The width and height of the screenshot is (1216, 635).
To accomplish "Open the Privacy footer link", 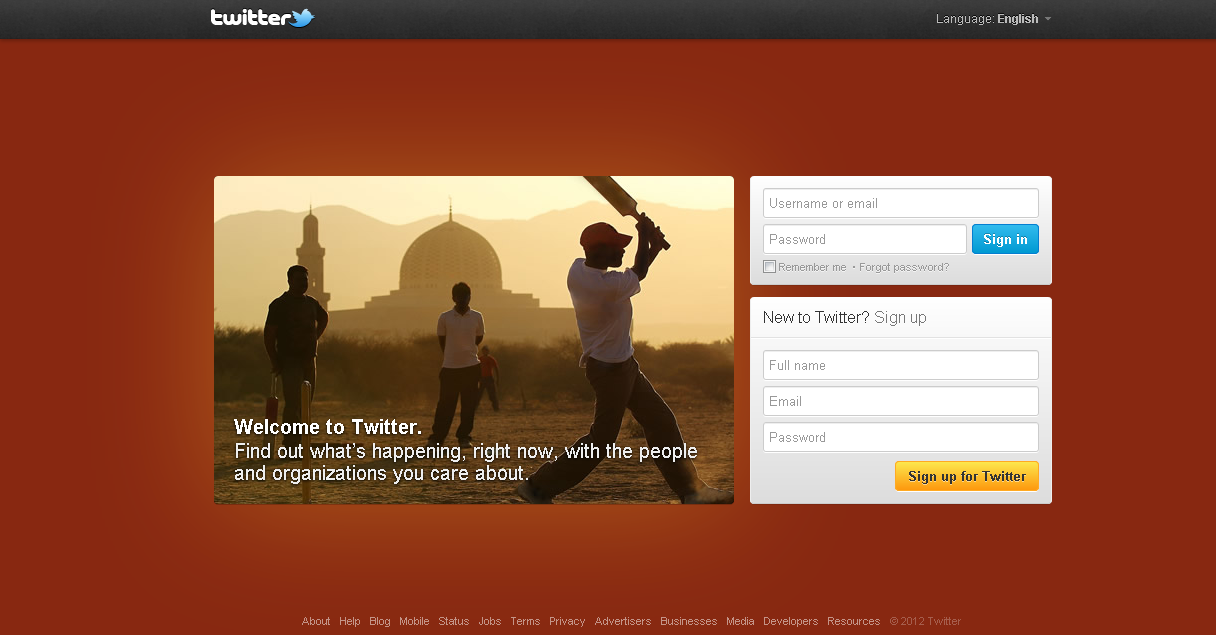I will 567,621.
